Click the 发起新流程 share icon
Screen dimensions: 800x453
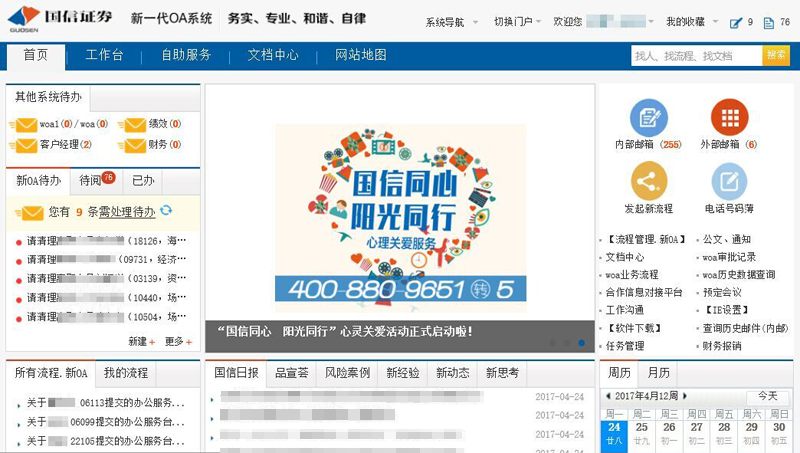click(x=648, y=181)
